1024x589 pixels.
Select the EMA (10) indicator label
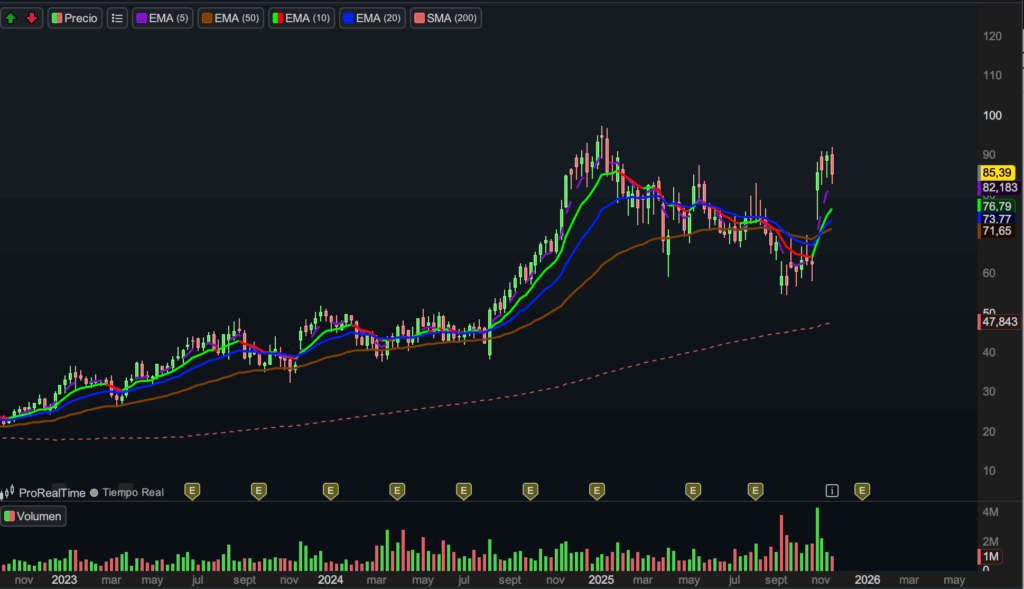coord(300,18)
